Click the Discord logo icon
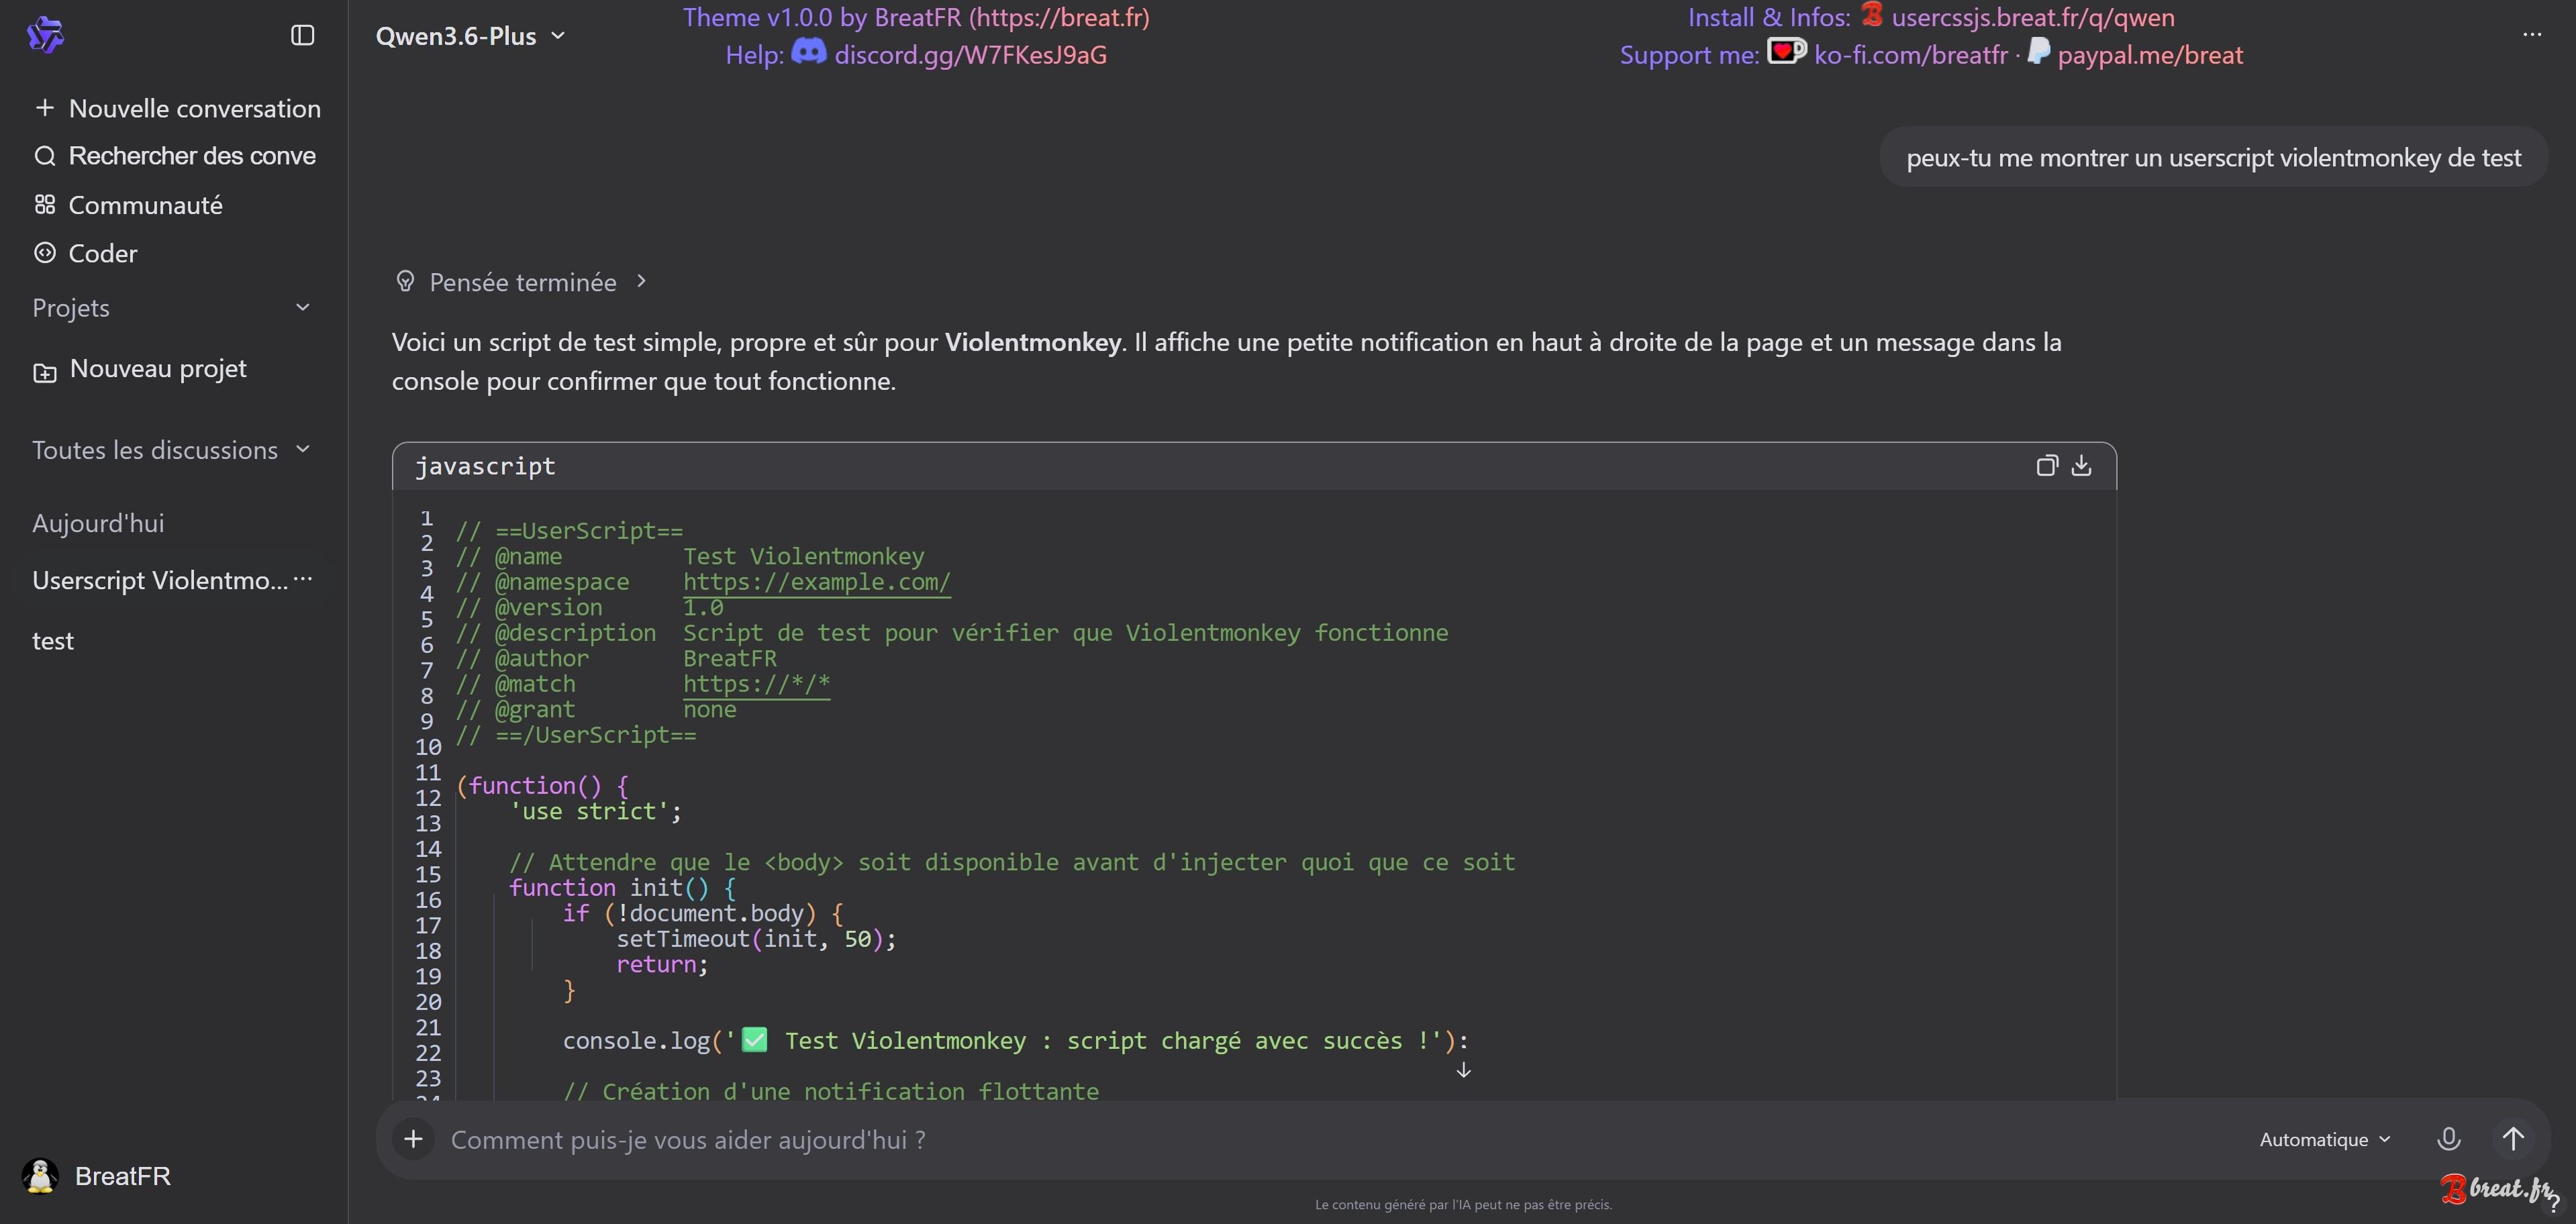 (x=809, y=51)
